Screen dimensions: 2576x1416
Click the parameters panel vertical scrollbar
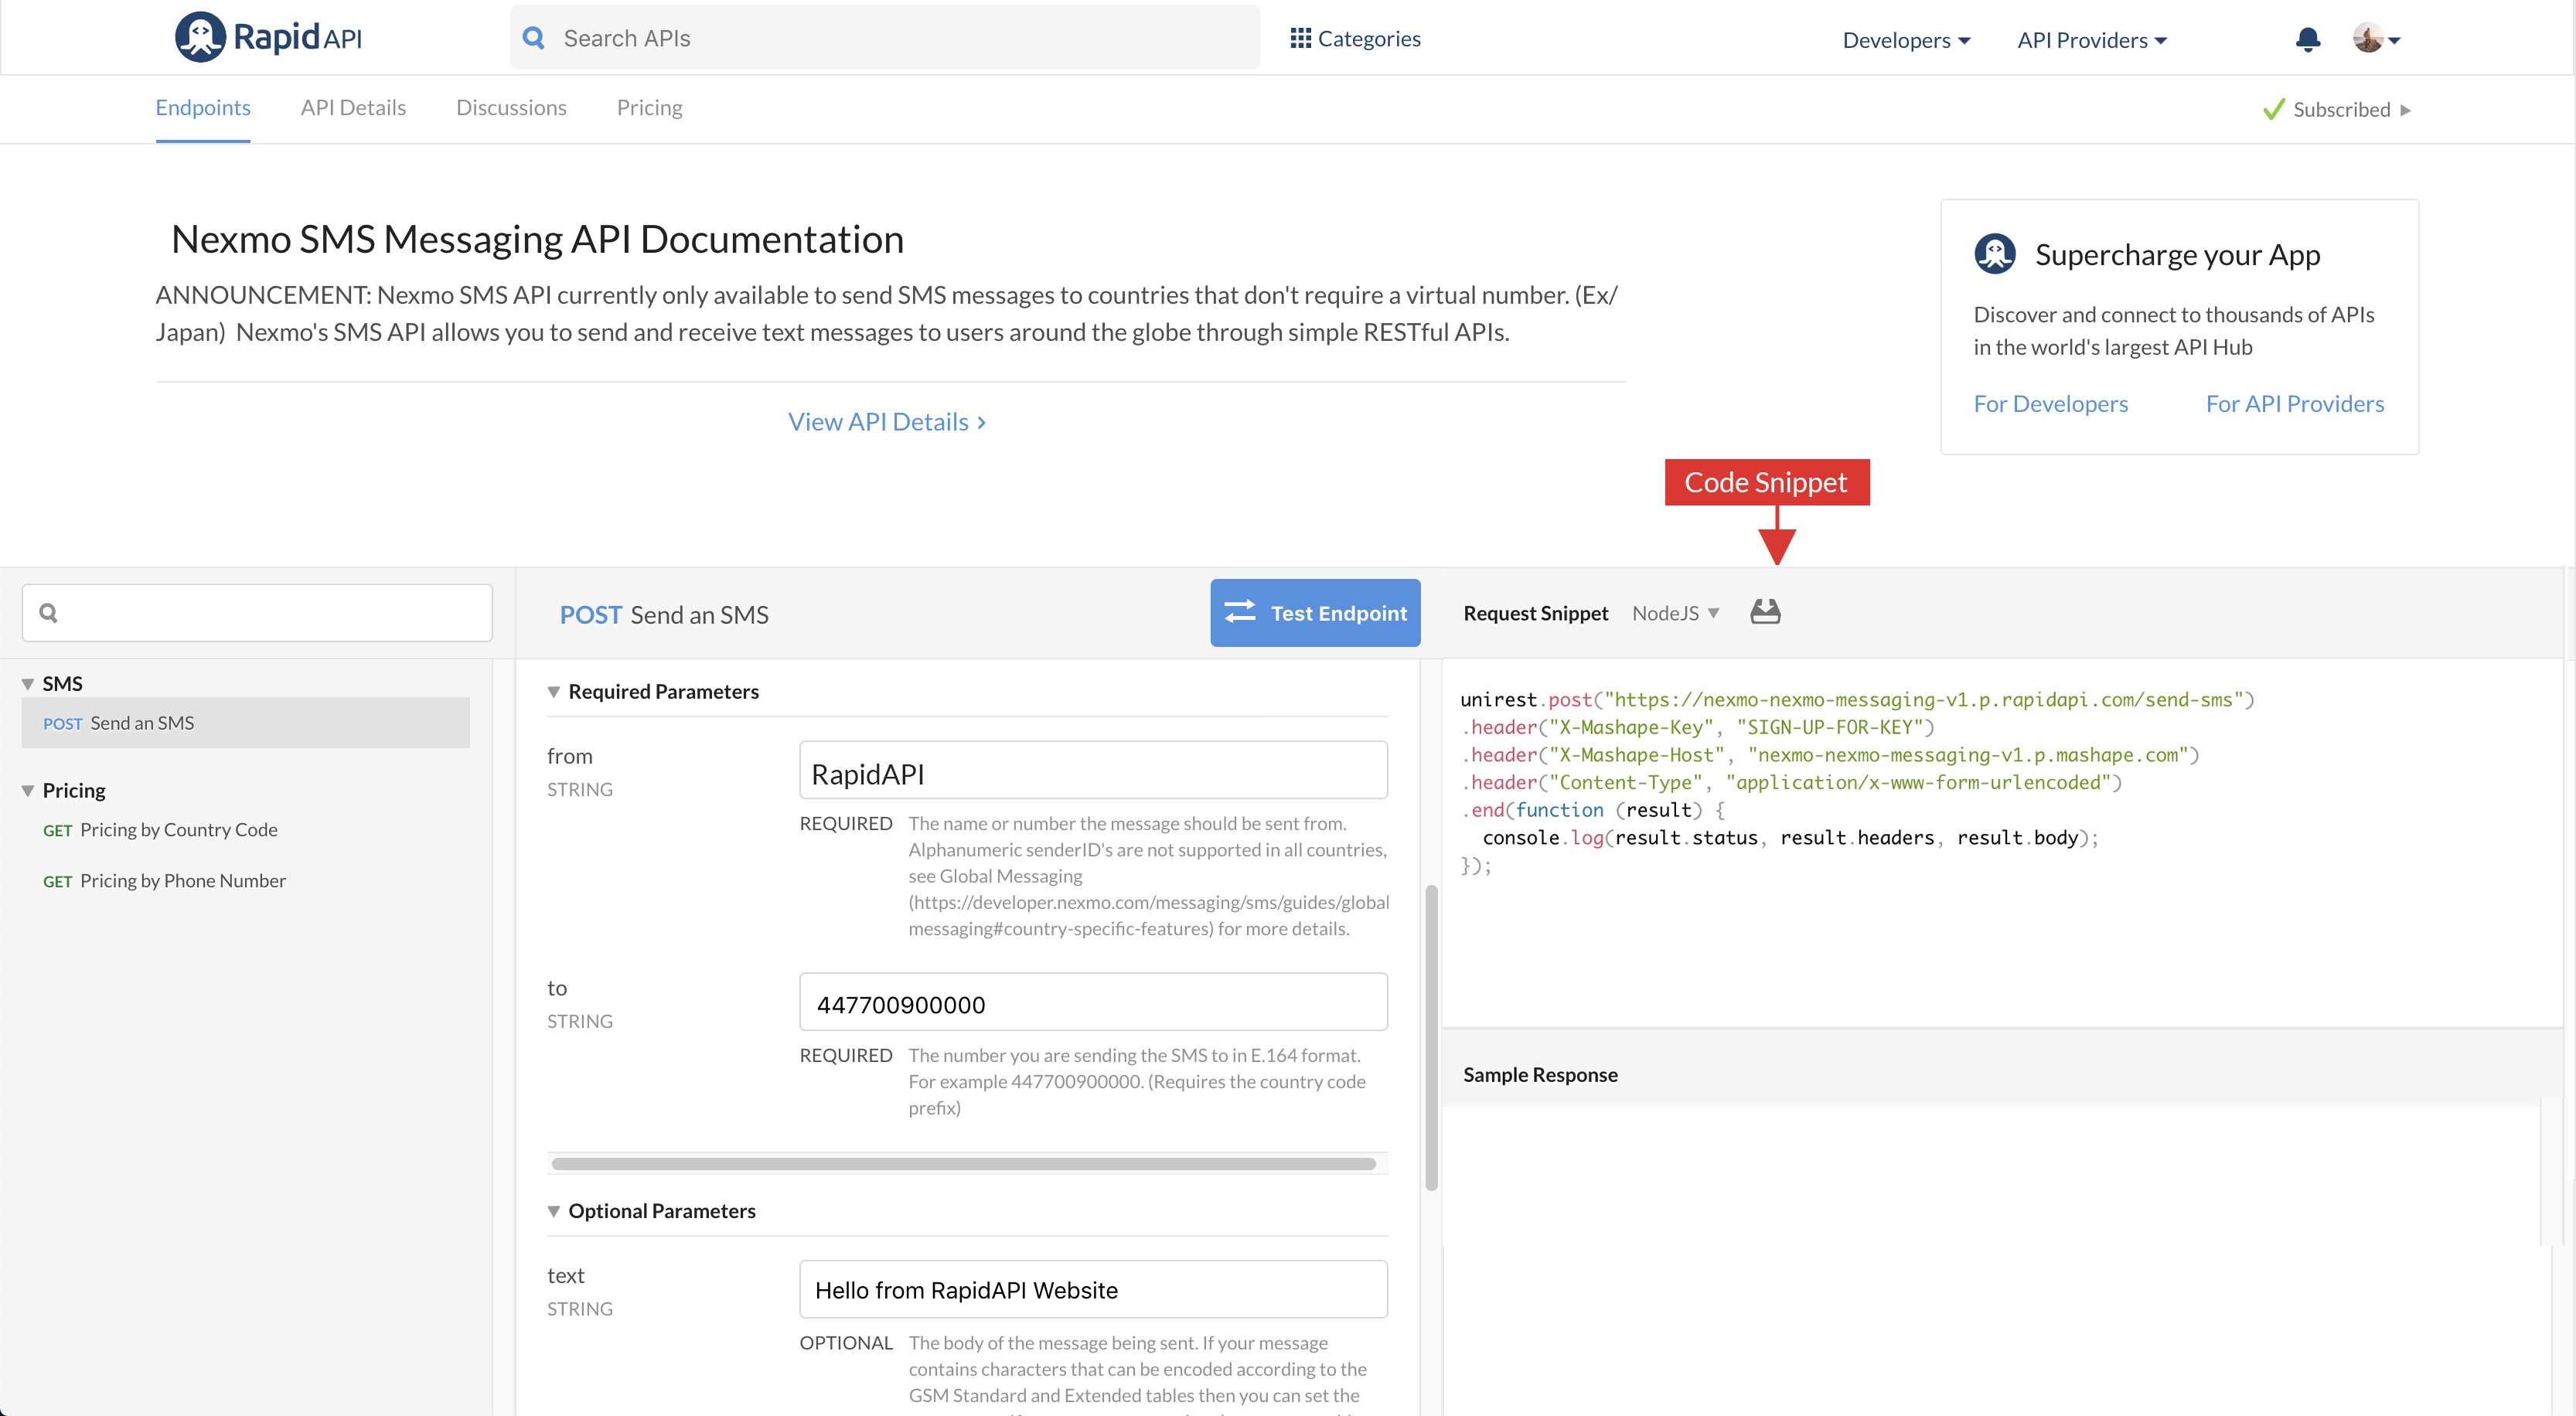pyautogui.click(x=1431, y=1038)
